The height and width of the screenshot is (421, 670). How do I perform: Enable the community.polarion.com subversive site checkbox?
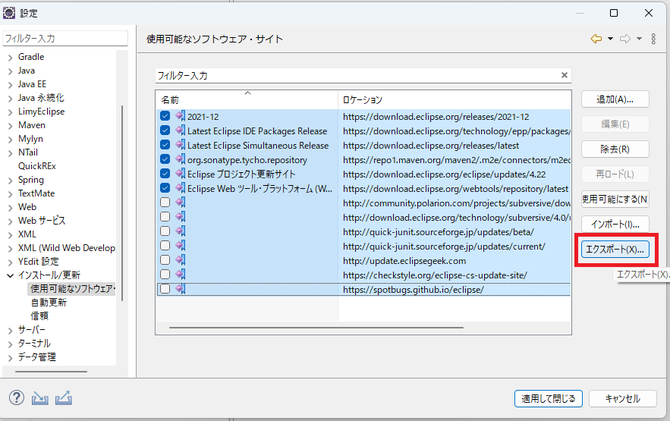point(165,202)
